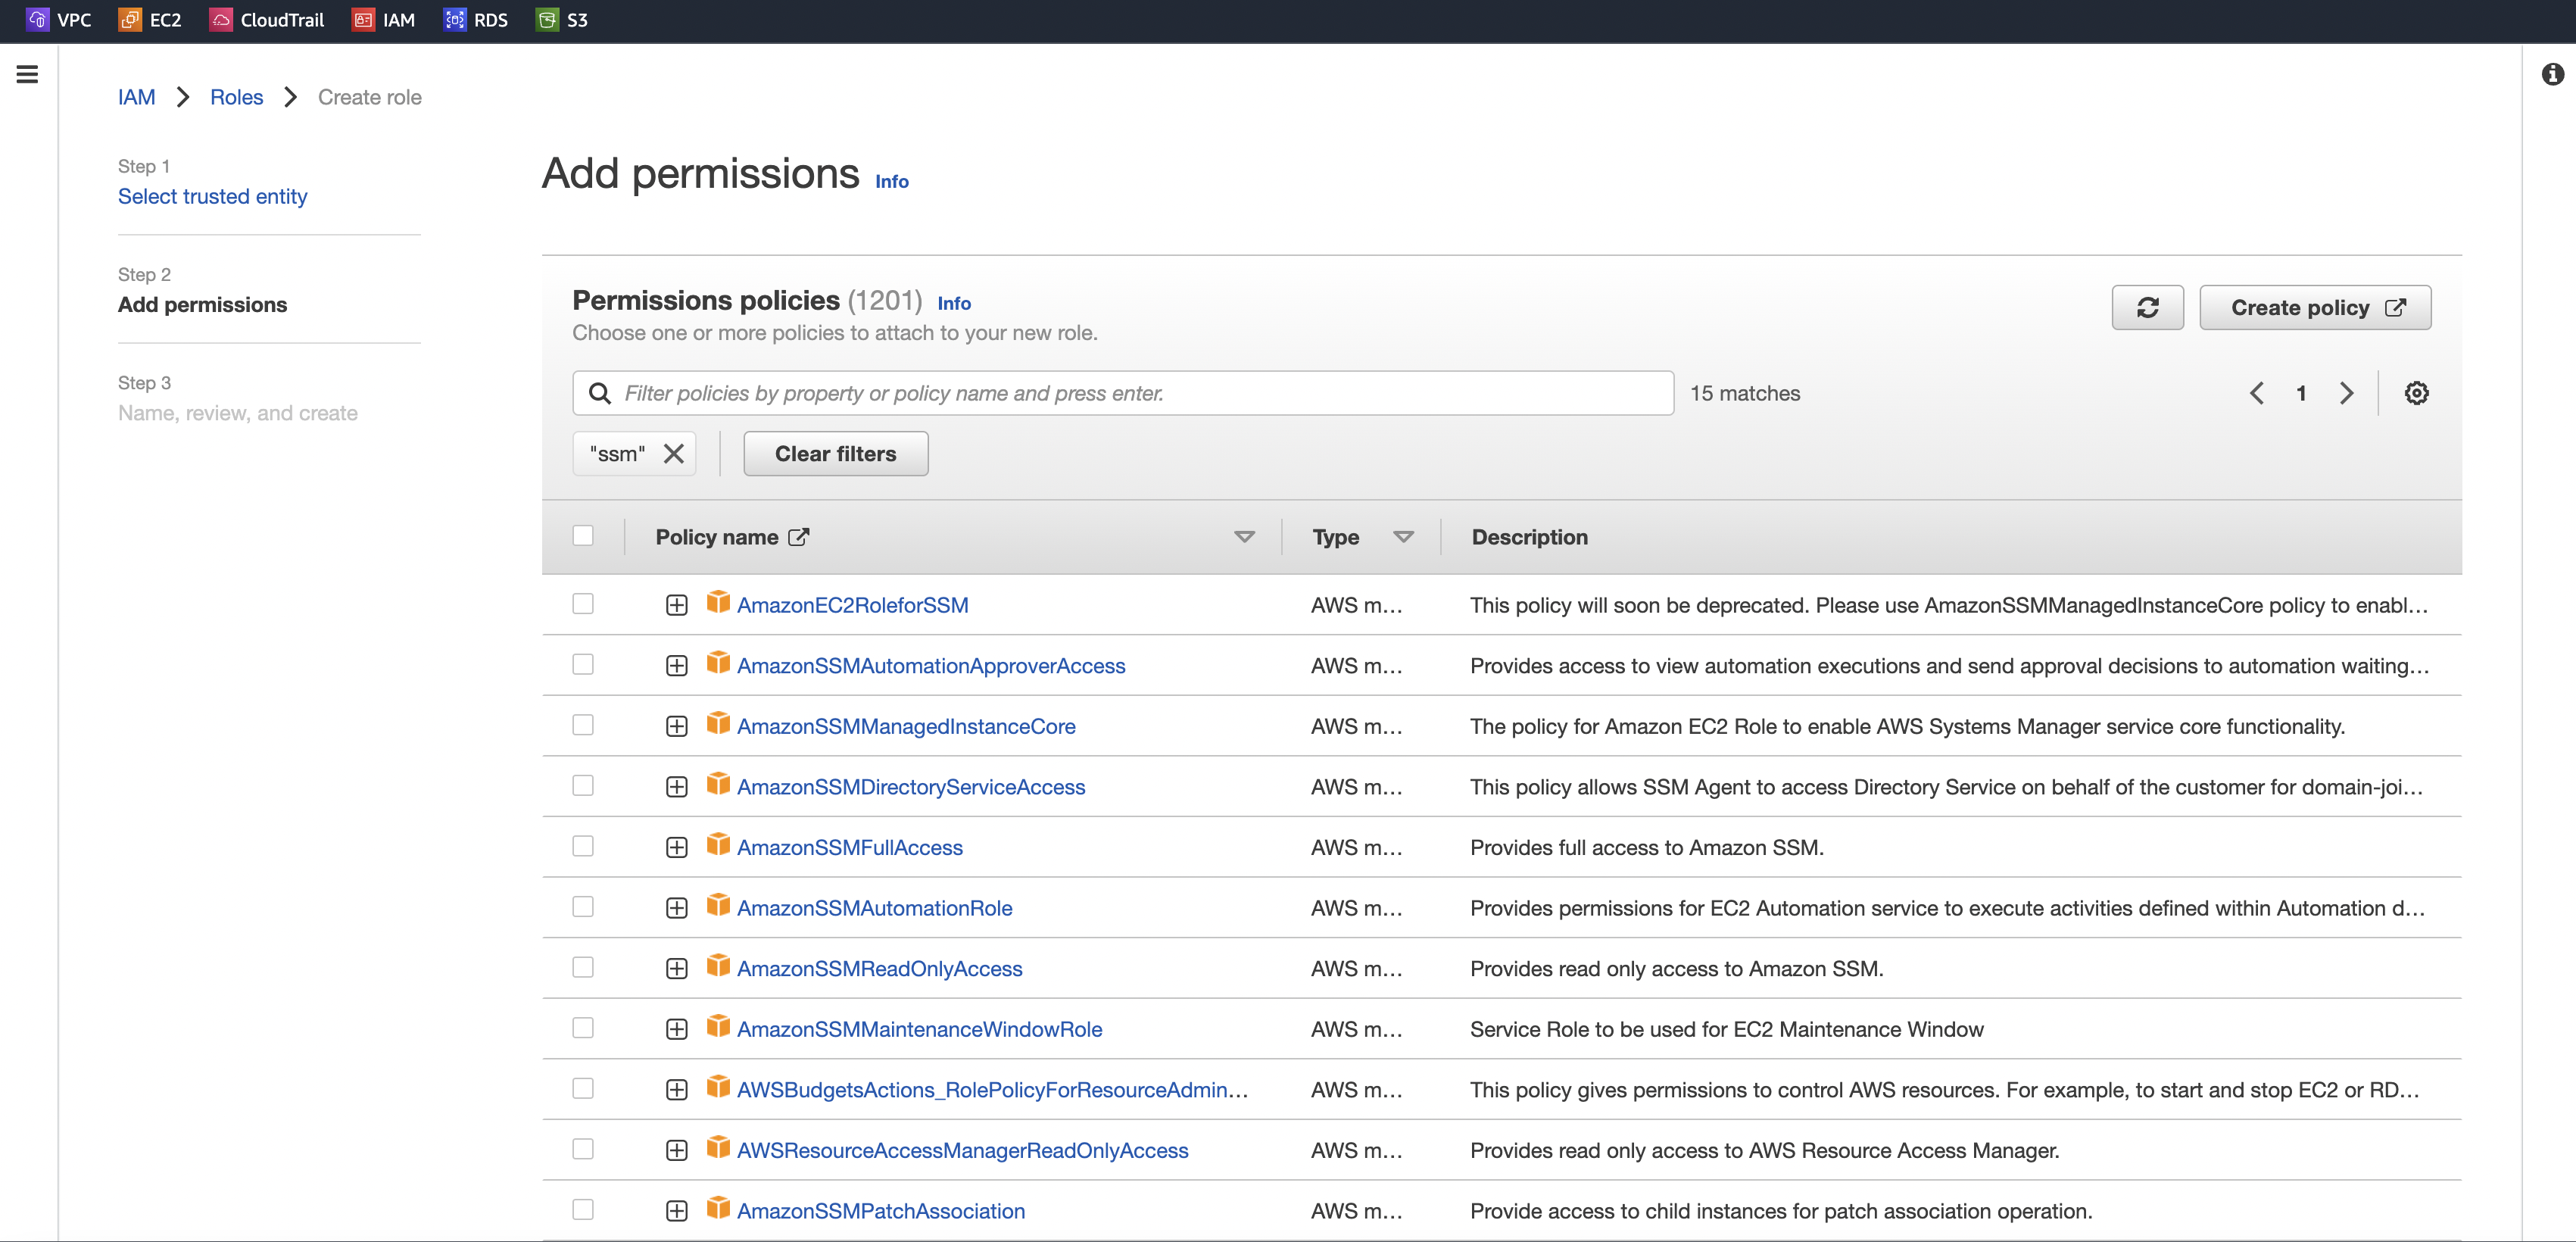
Task: Expand AmazonSSMReadOnlyAccess policy row
Action: coord(677,968)
